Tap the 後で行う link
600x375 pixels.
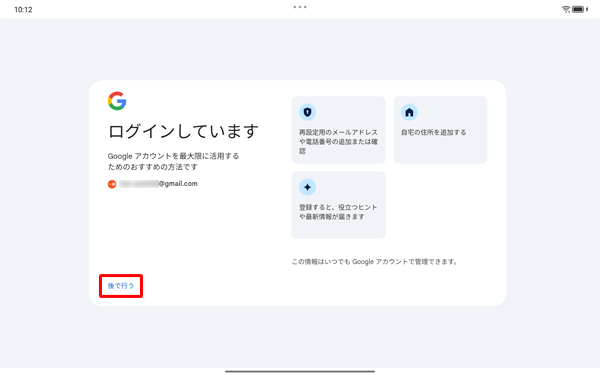(x=121, y=286)
